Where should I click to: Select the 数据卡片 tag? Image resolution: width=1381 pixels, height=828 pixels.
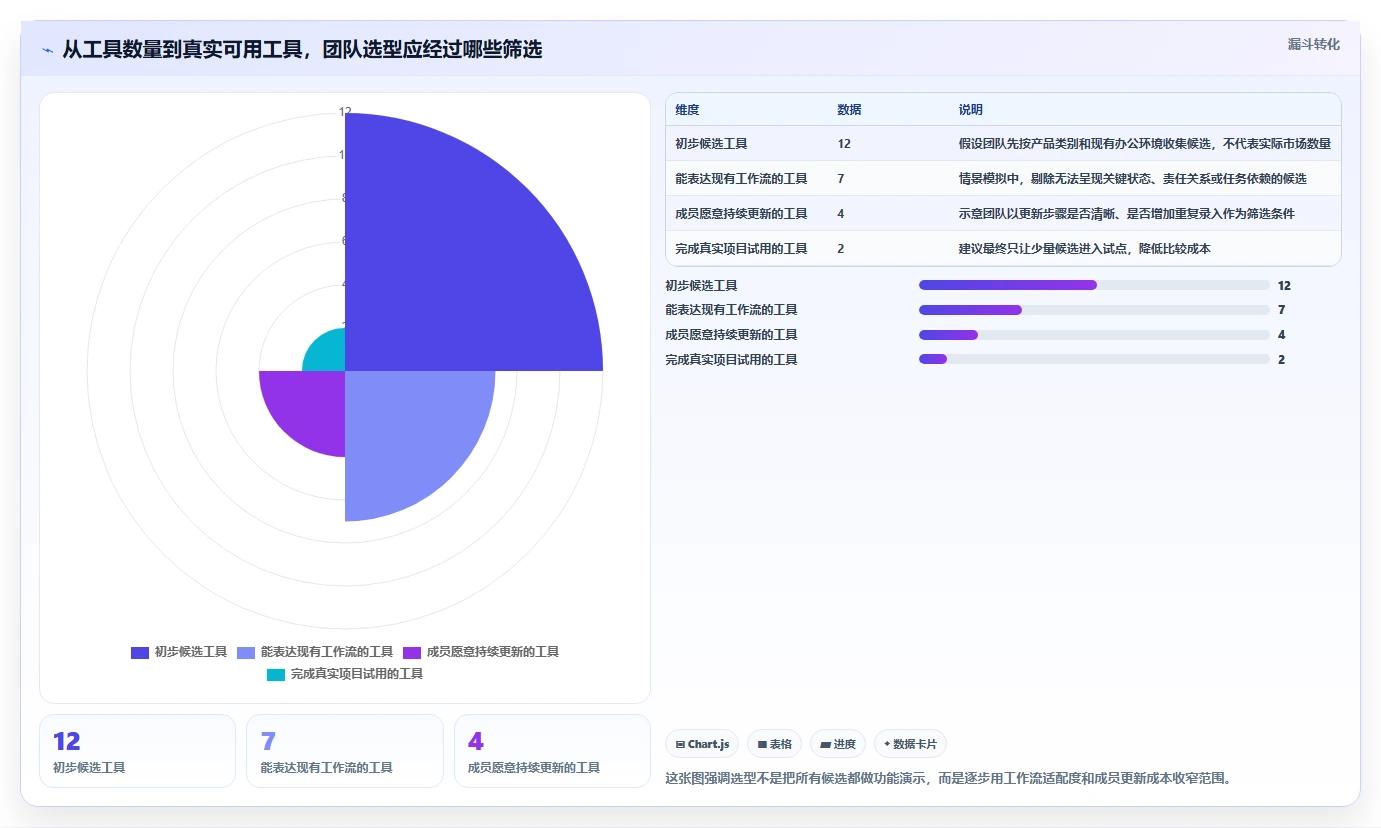coord(910,744)
